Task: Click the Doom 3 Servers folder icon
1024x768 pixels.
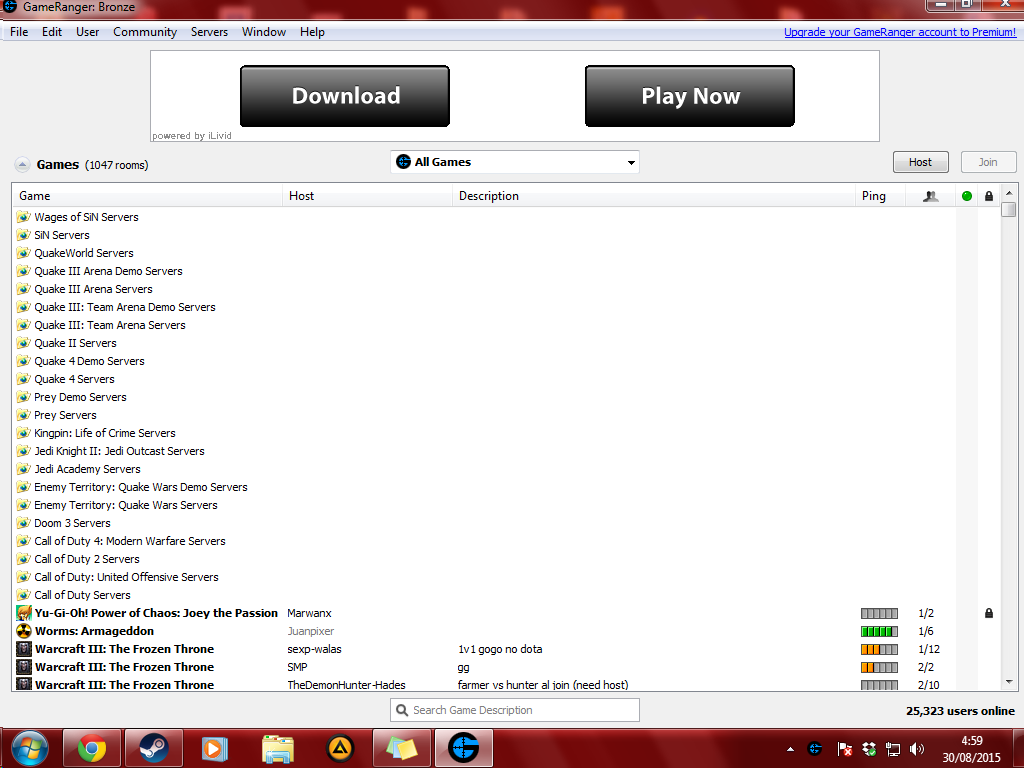Action: 24,523
